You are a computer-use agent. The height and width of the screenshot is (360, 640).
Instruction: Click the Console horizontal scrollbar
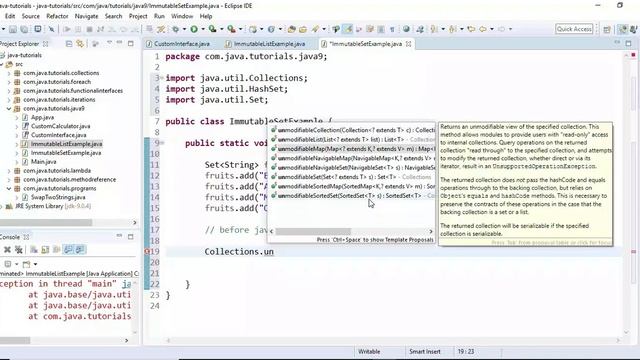tap(15, 340)
